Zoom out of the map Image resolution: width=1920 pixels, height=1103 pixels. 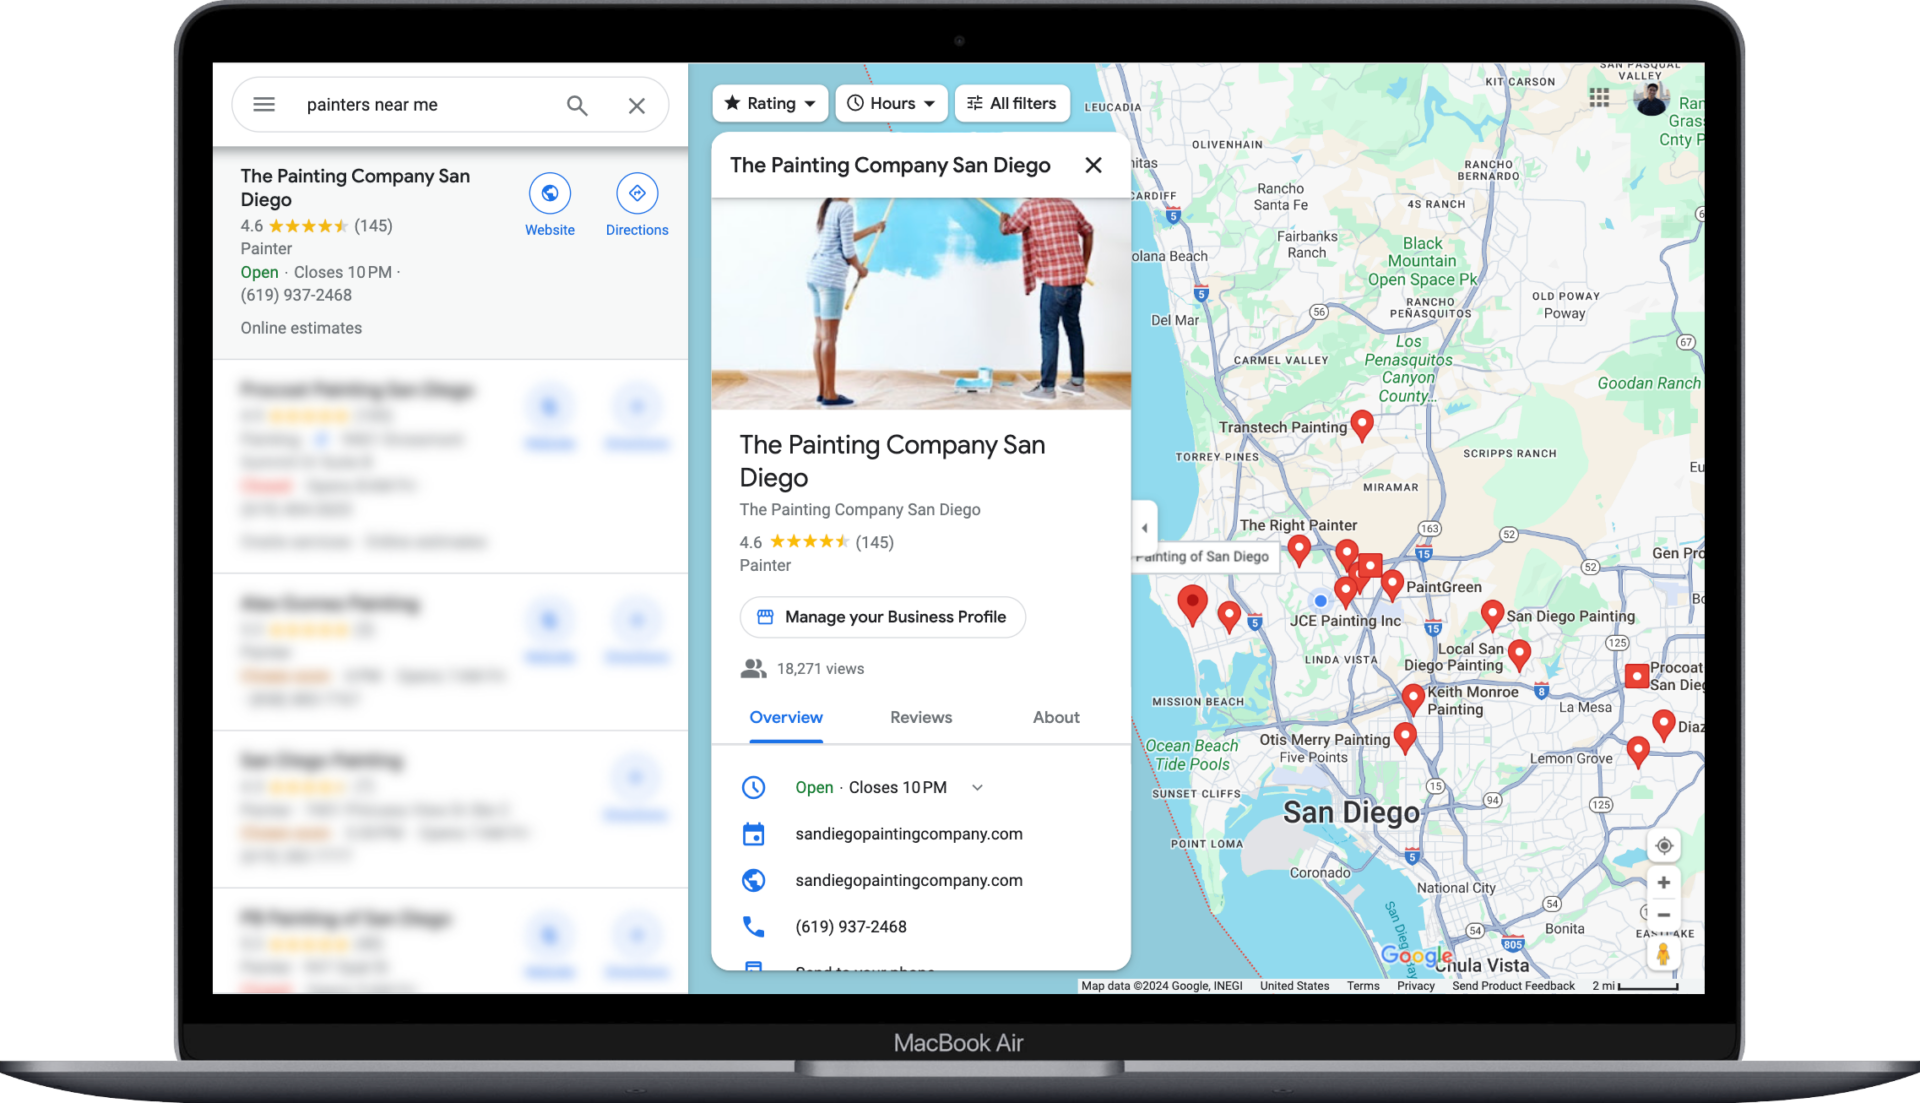[1664, 915]
